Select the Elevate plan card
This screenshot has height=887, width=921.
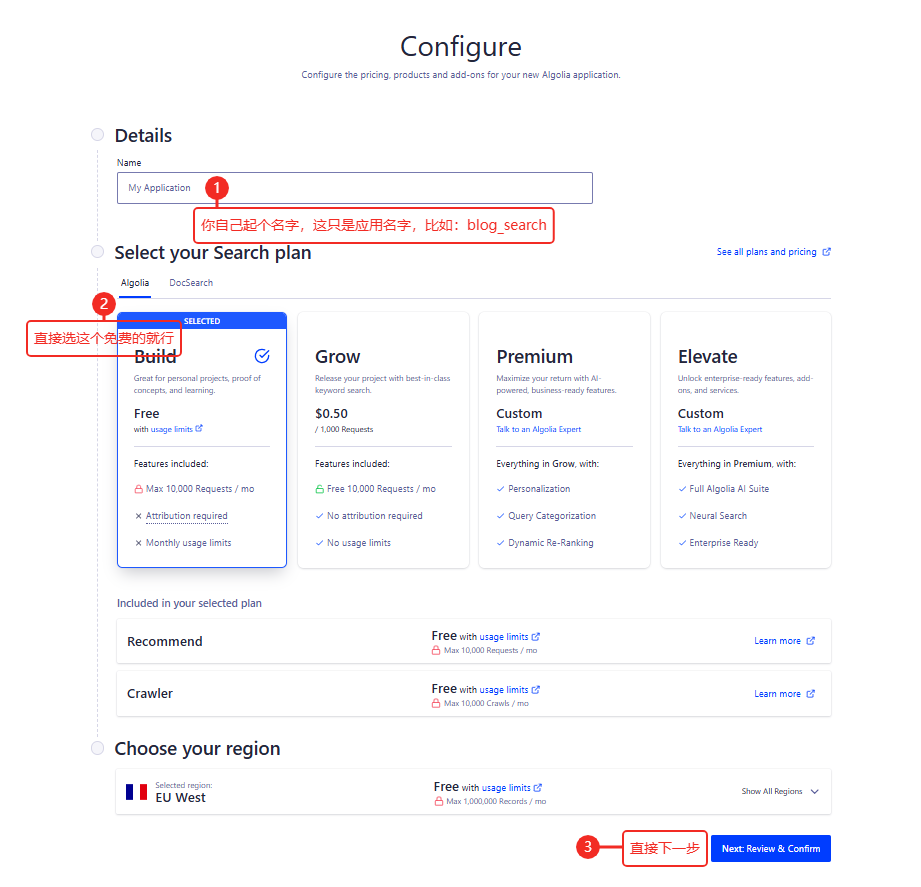(745, 440)
